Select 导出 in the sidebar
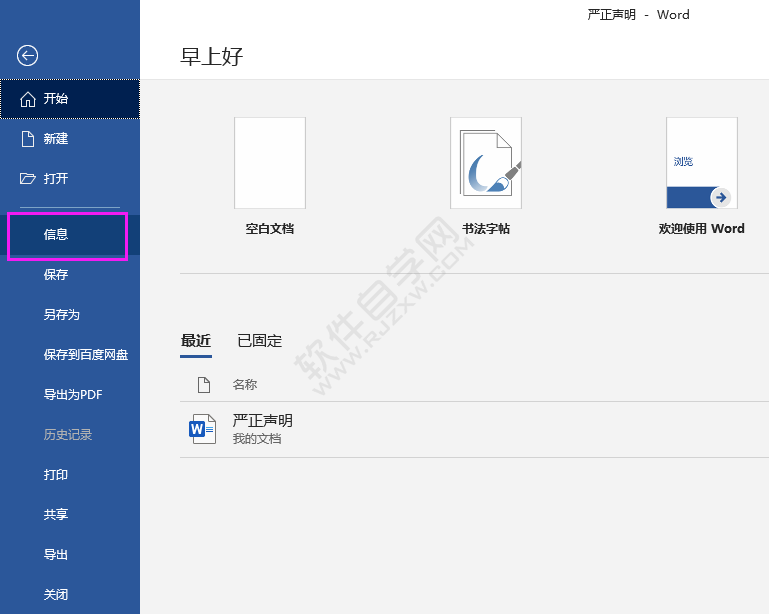The image size is (769, 614). (x=70, y=555)
